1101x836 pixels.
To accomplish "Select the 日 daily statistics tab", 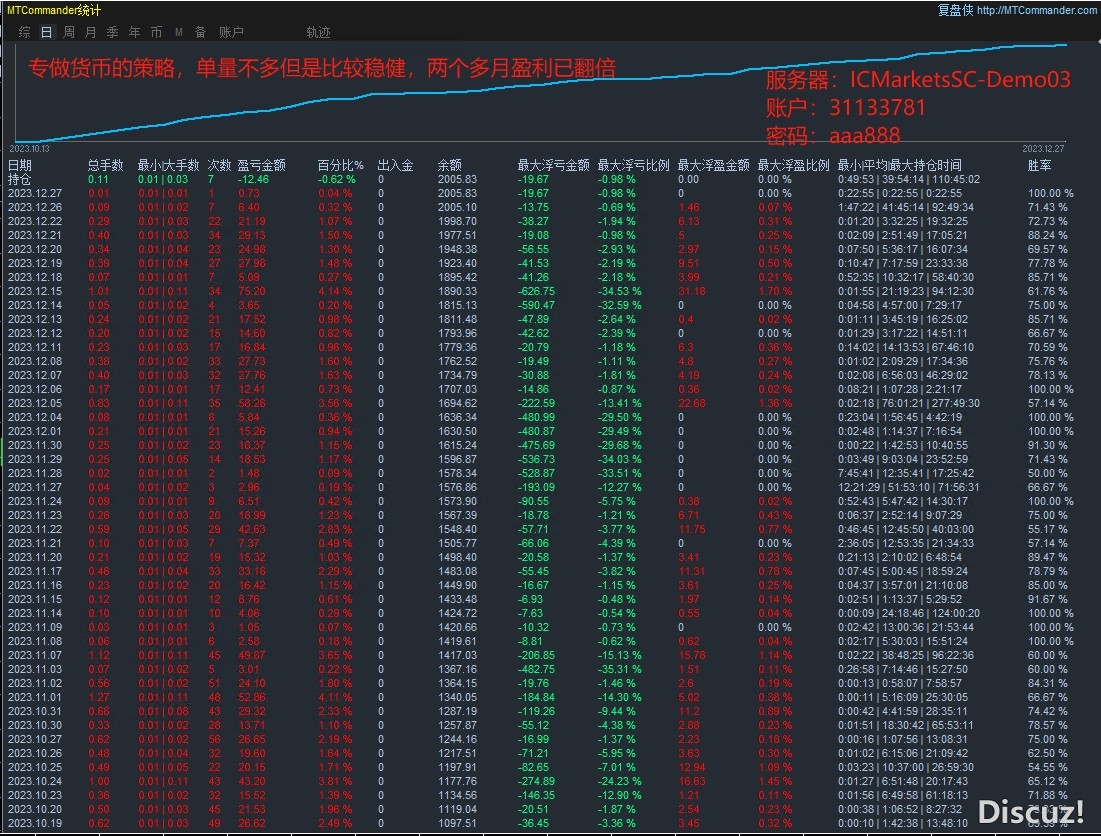I will (x=47, y=32).
